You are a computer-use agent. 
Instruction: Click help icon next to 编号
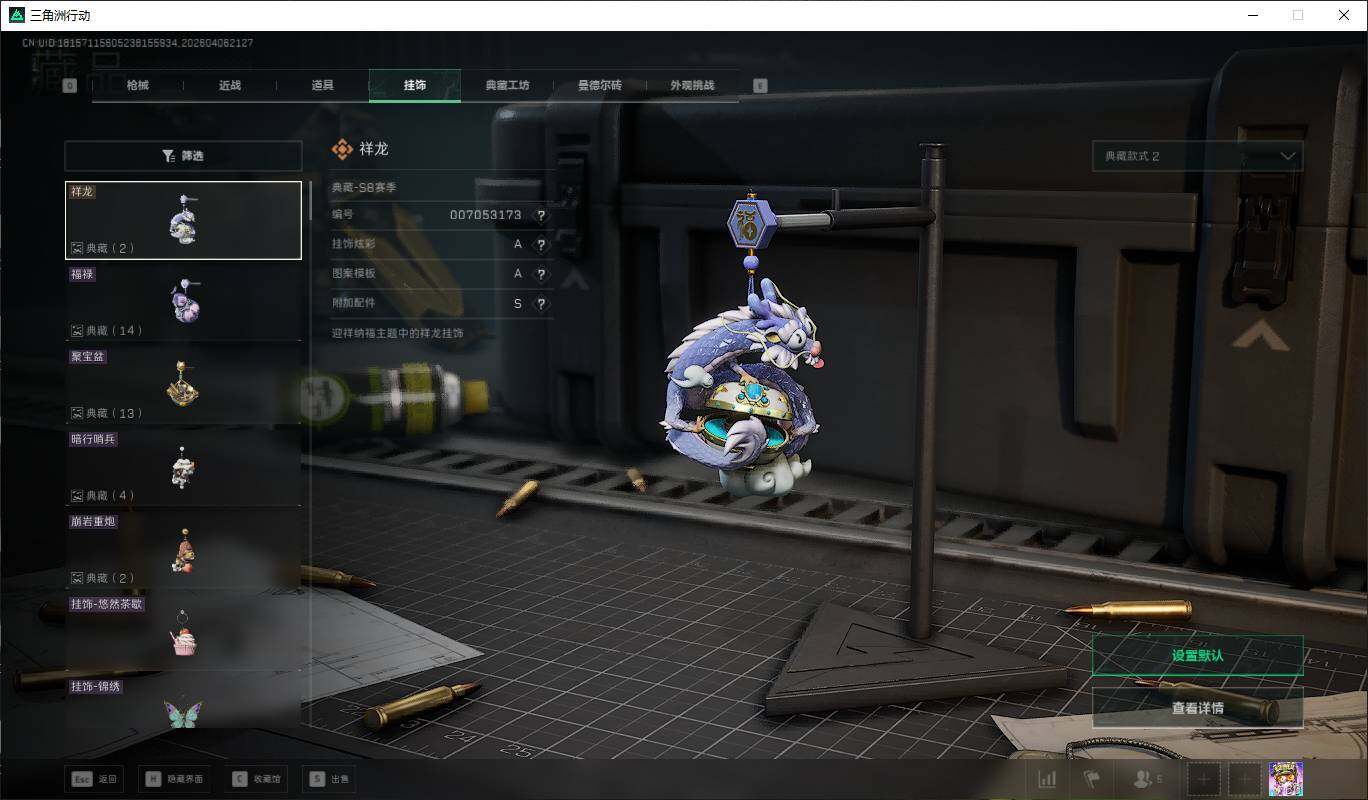[541, 215]
